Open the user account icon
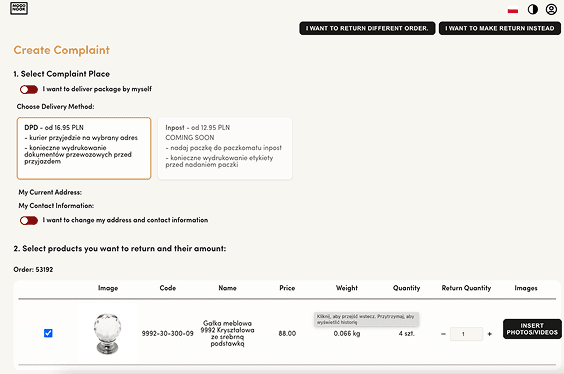 (x=551, y=9)
